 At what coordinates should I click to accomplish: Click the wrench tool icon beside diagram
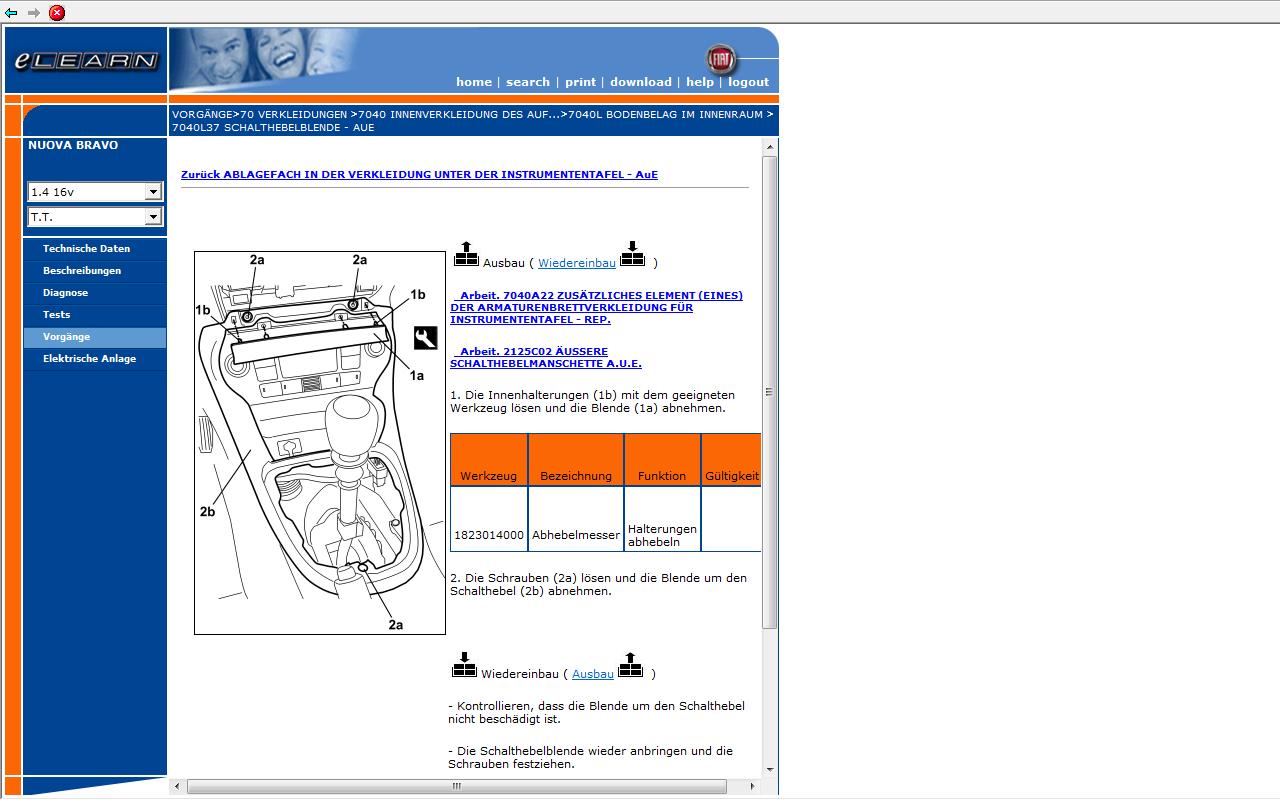[425, 338]
